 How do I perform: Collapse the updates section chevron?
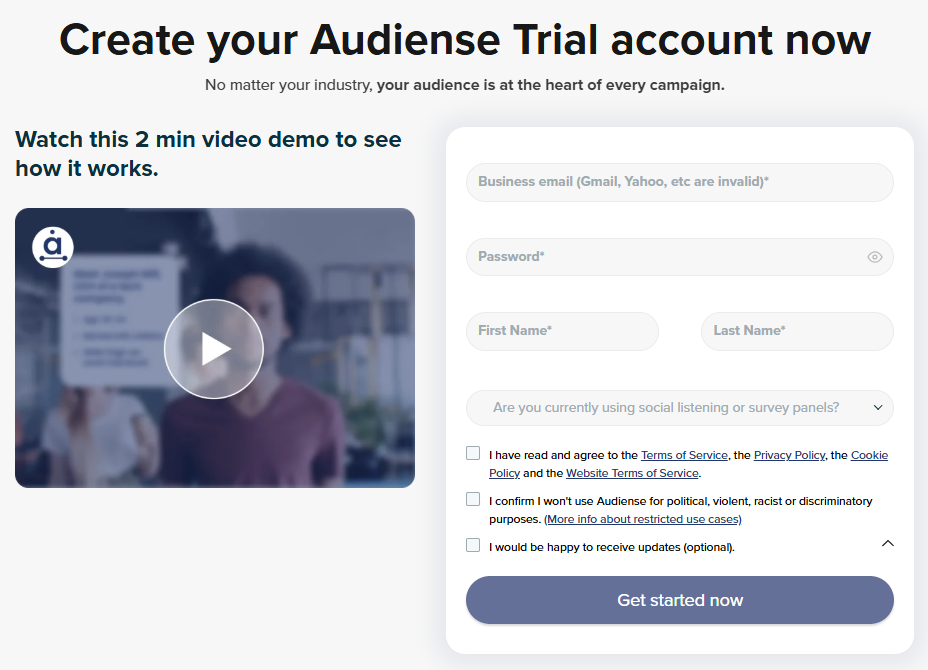pyautogui.click(x=888, y=543)
